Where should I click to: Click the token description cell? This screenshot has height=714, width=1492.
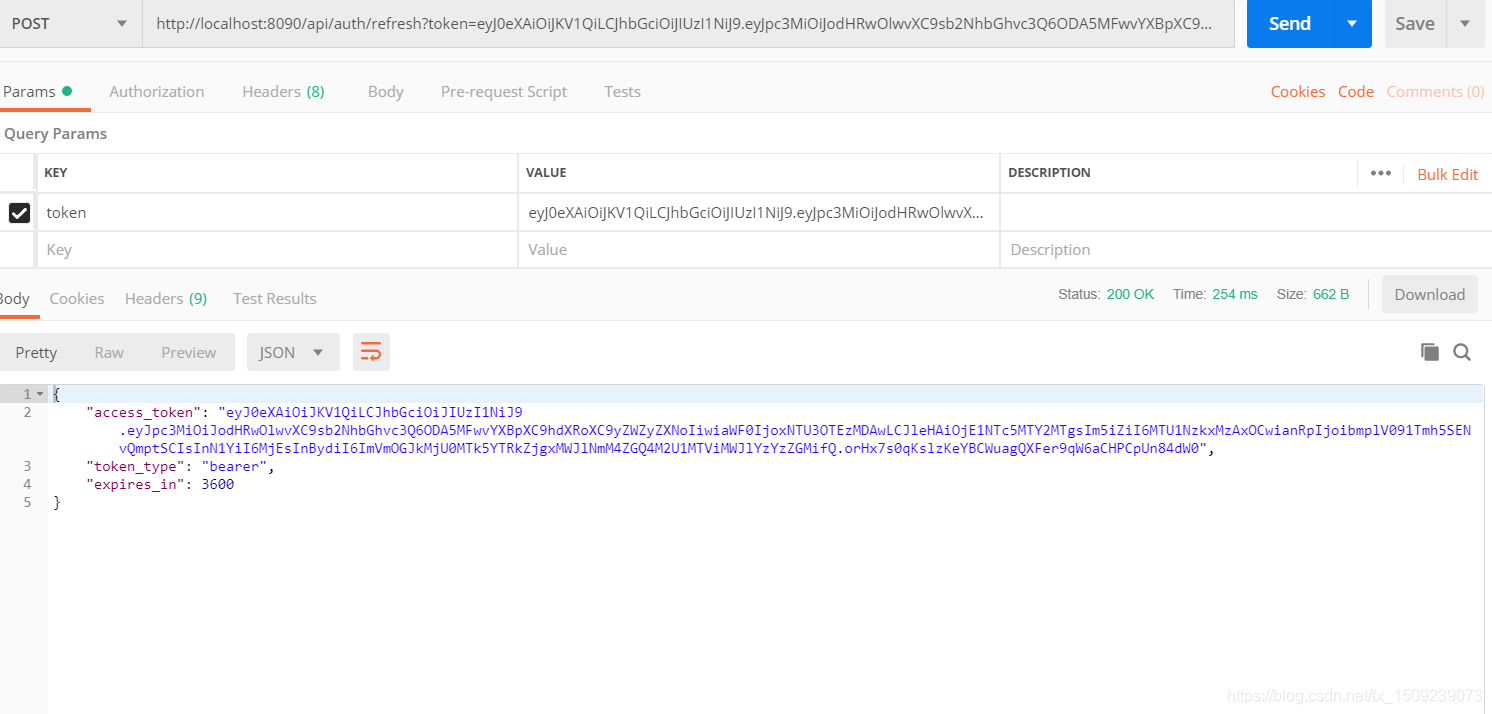1245,212
